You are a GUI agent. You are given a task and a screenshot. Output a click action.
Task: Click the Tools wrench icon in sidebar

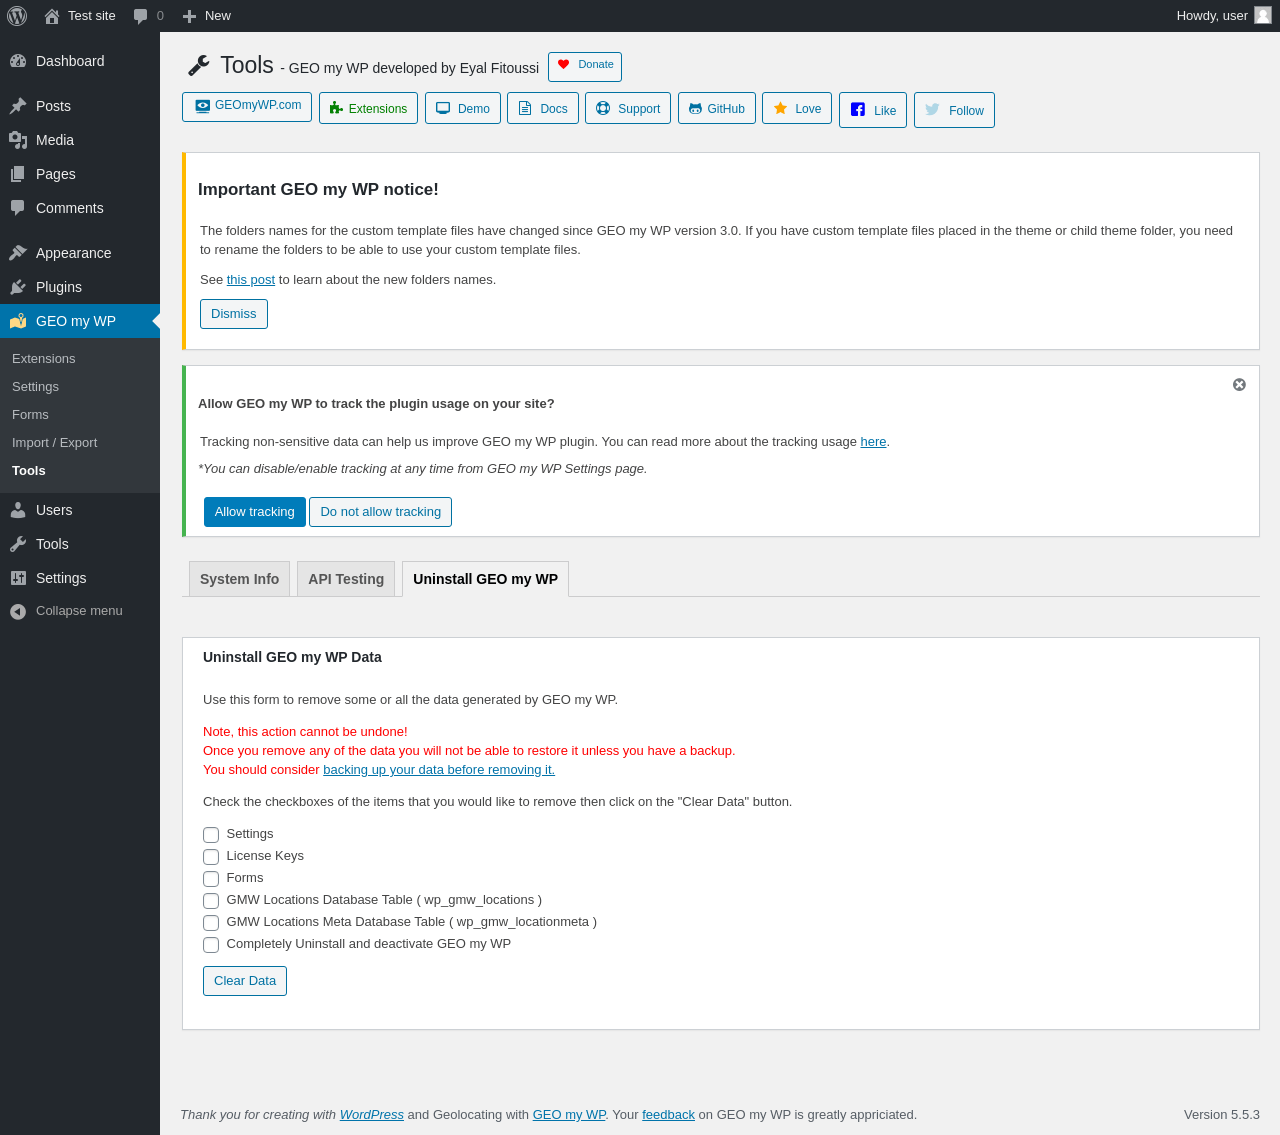[x=18, y=544]
